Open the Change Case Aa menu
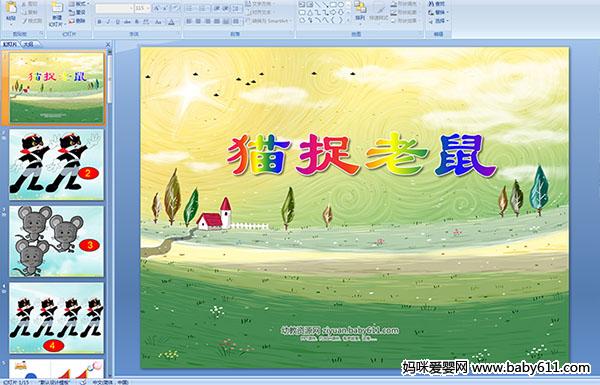 [158, 22]
